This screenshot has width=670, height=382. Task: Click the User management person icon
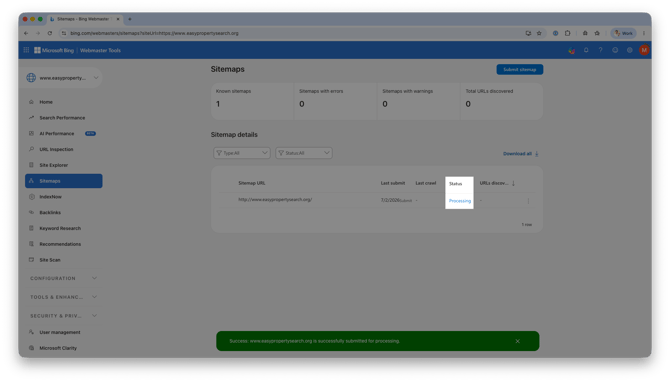click(31, 332)
